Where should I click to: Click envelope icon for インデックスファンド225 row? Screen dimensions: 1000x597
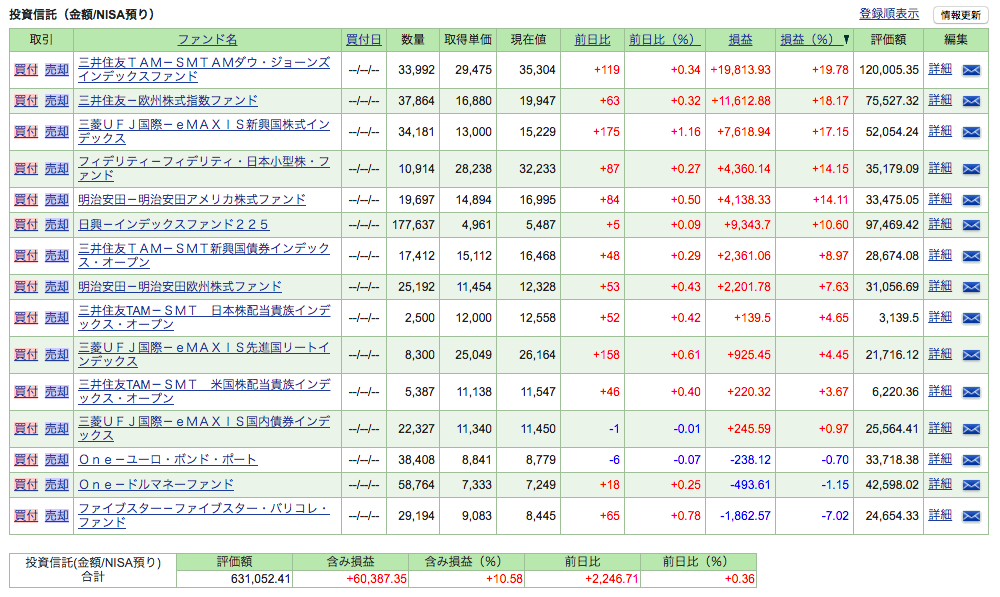(x=971, y=225)
